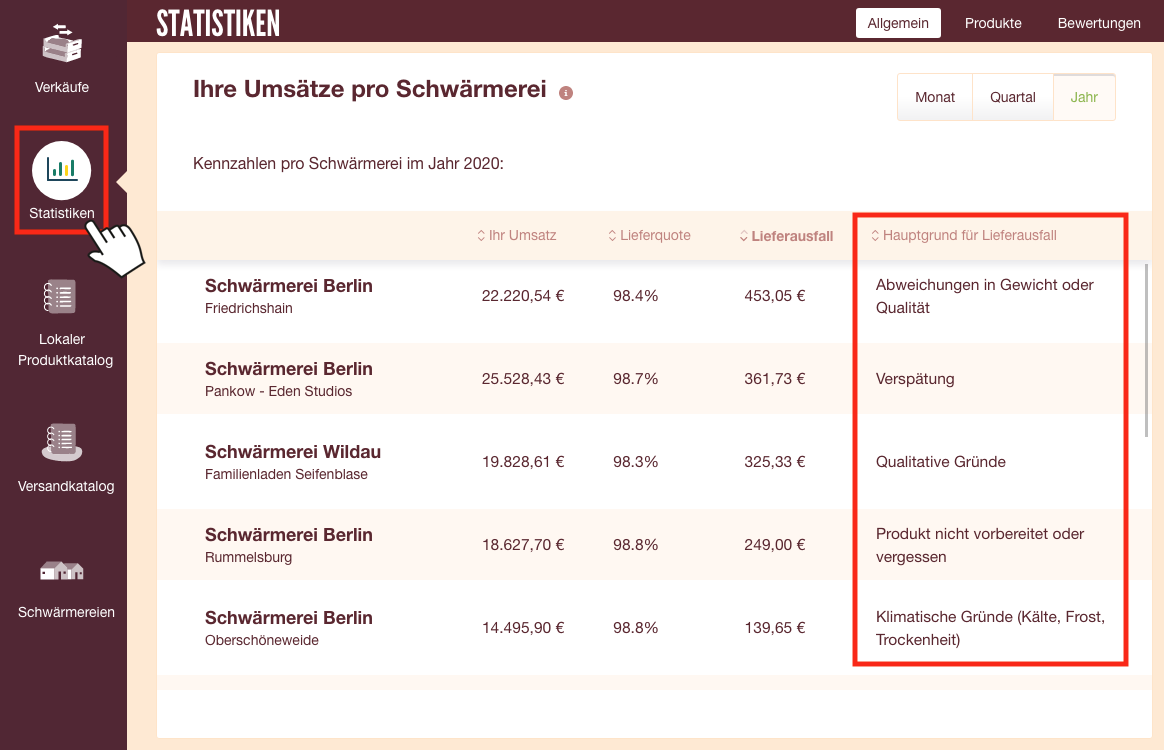This screenshot has width=1164, height=750.
Task: Click the 'Kennzahlen pro Schwärmerei im Jahr 2020' text
Action: pyautogui.click(x=348, y=163)
